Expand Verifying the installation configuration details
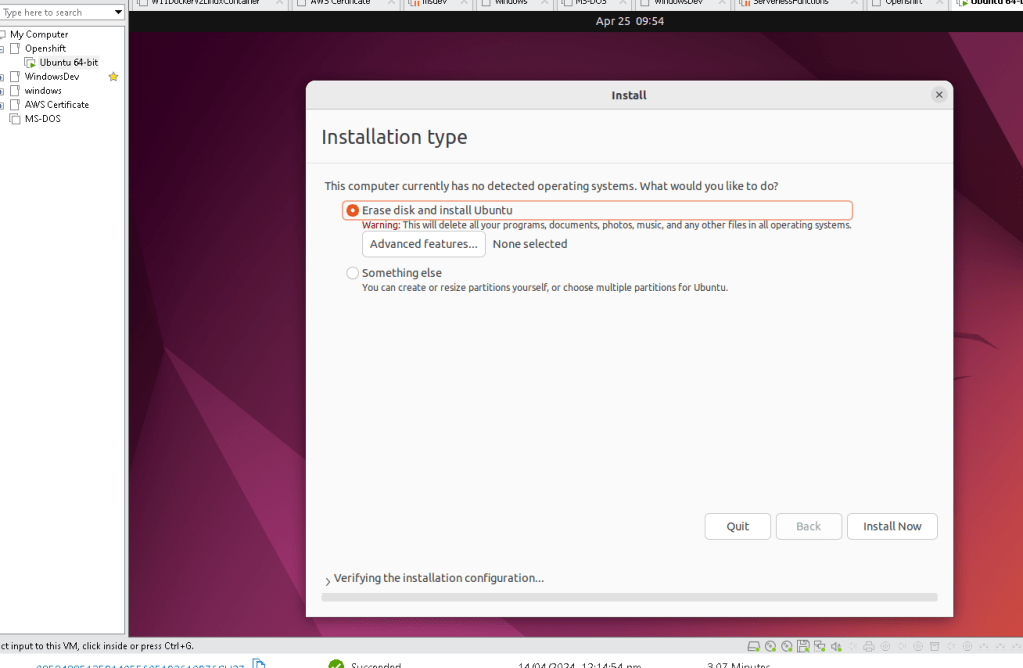The image size is (1023, 668). 328,581
